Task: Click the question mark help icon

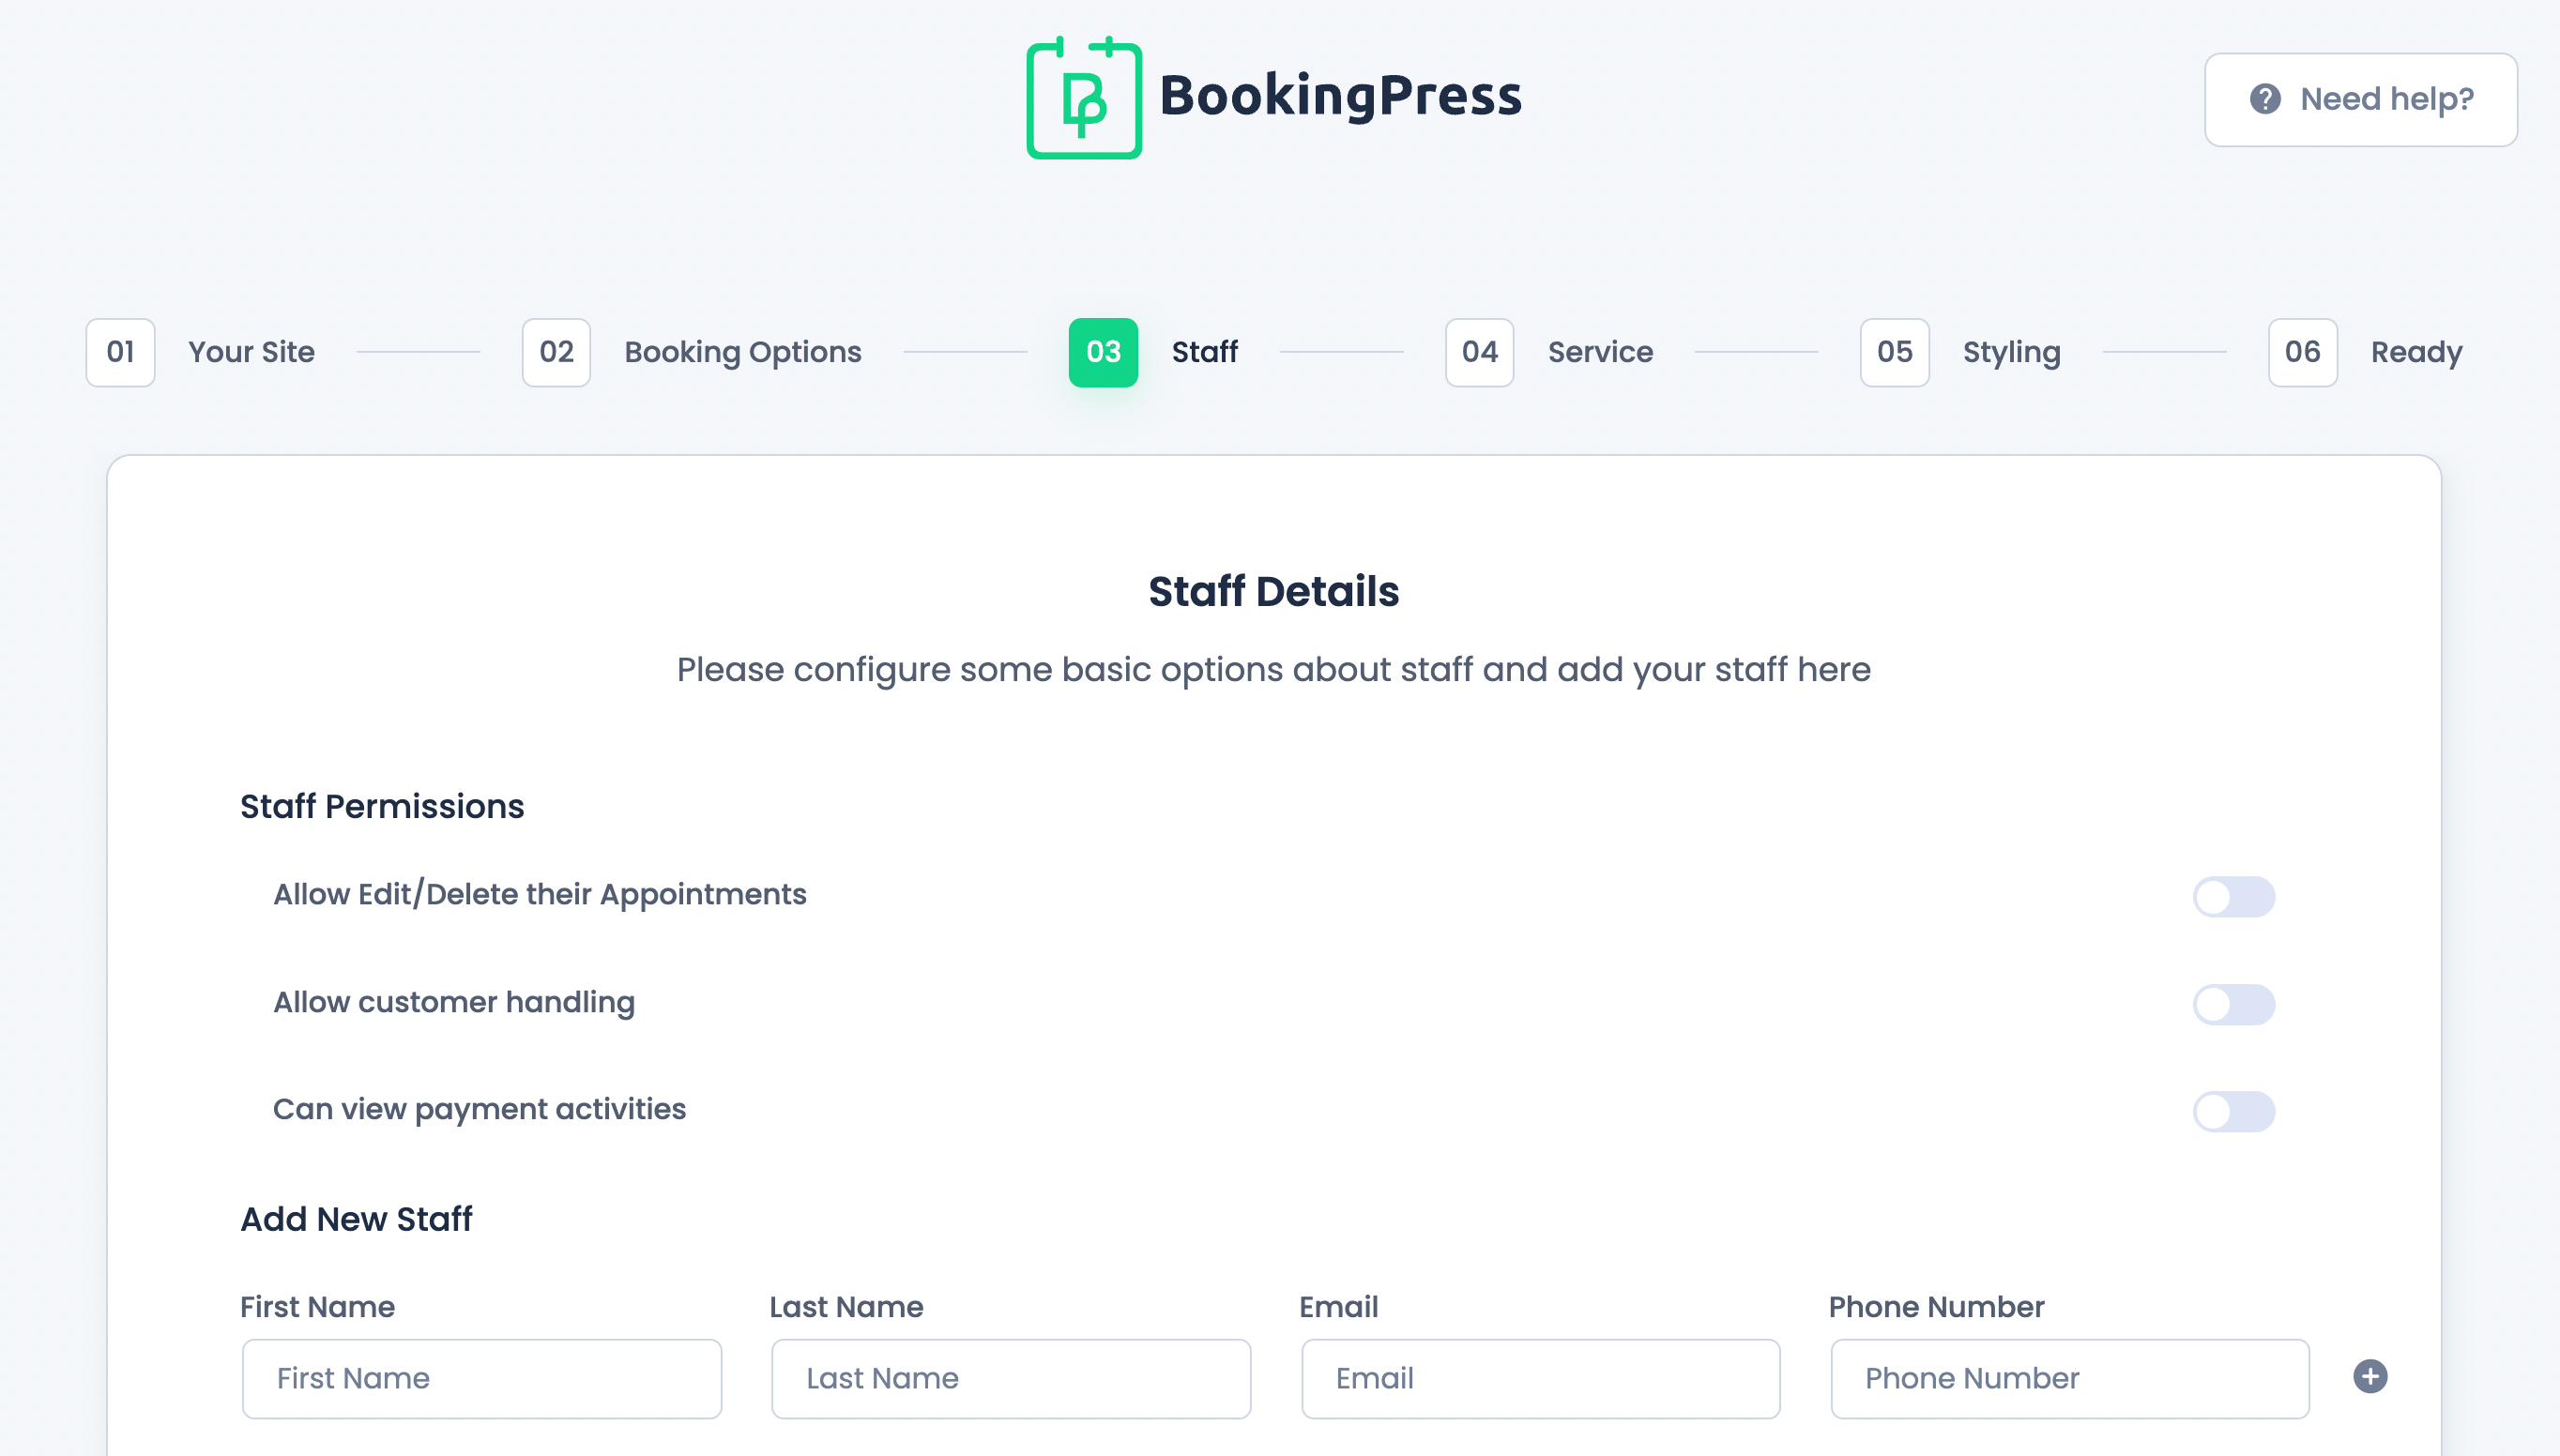Action: click(2265, 99)
